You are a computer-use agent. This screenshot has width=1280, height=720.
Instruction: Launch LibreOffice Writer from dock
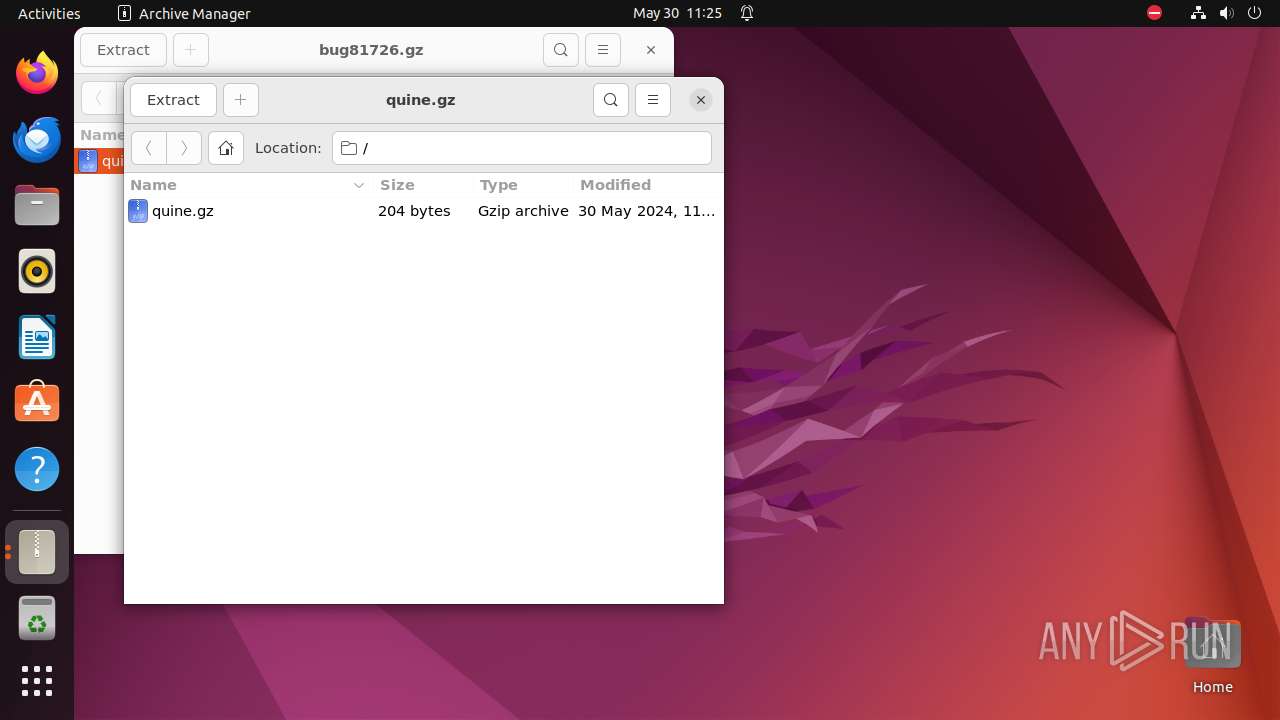coord(37,337)
